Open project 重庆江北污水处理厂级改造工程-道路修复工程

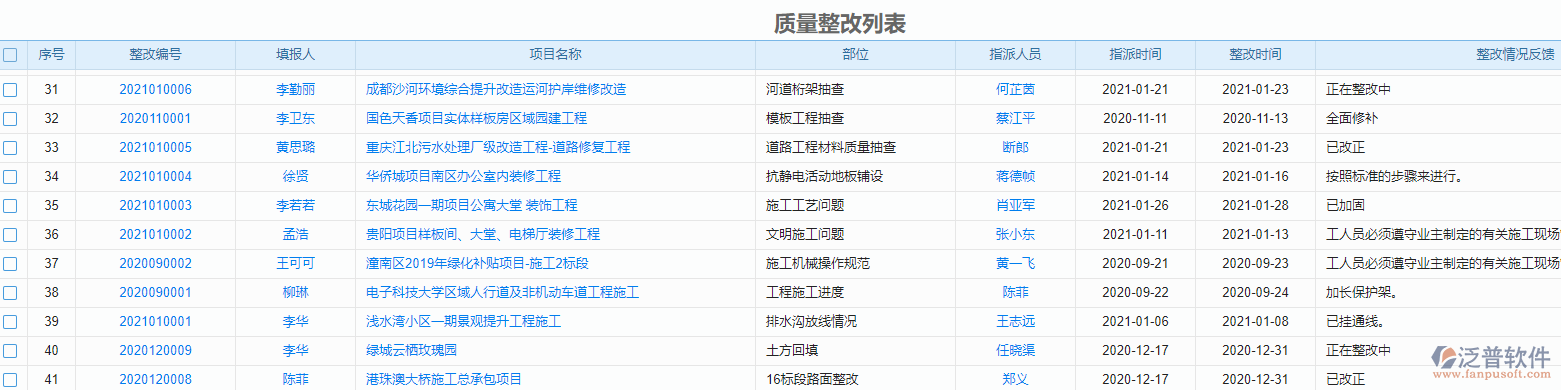click(498, 148)
